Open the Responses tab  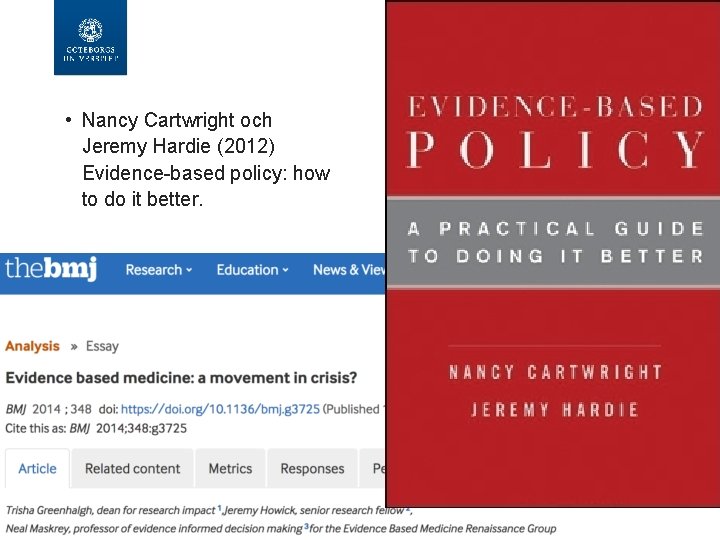tap(312, 468)
